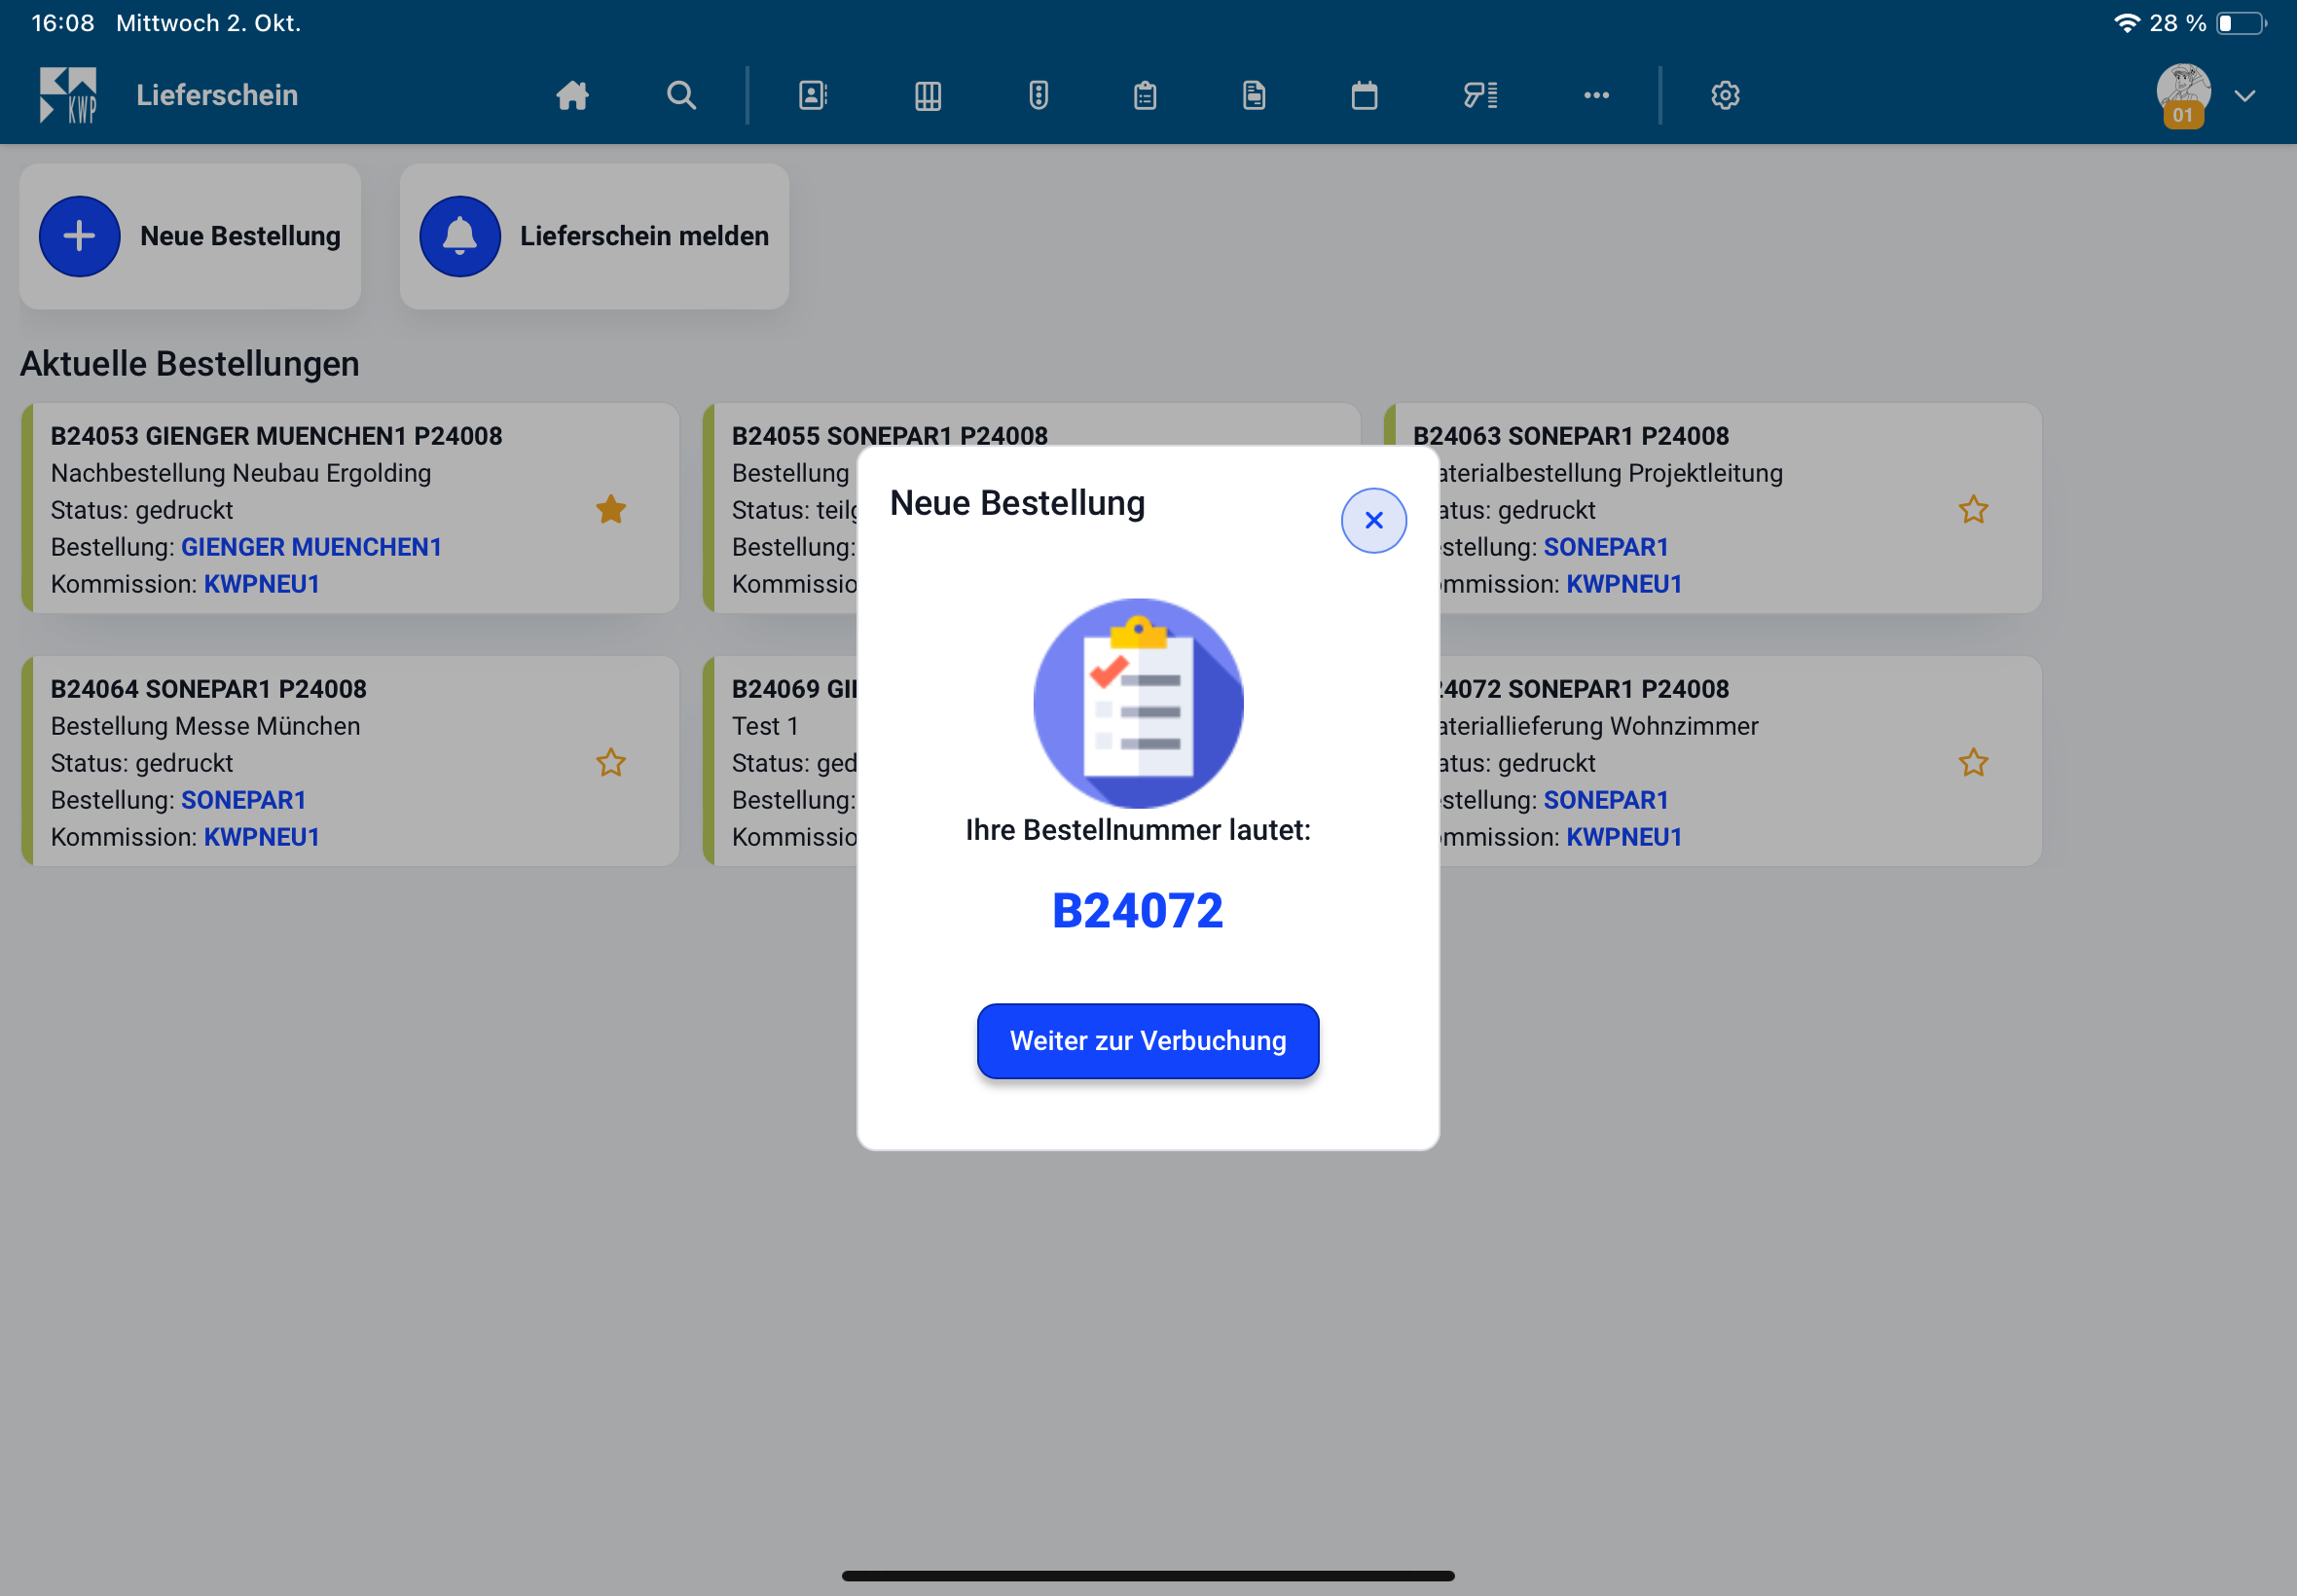
Task: Open the remote device icon in navbar
Action: pyautogui.click(x=1038, y=95)
